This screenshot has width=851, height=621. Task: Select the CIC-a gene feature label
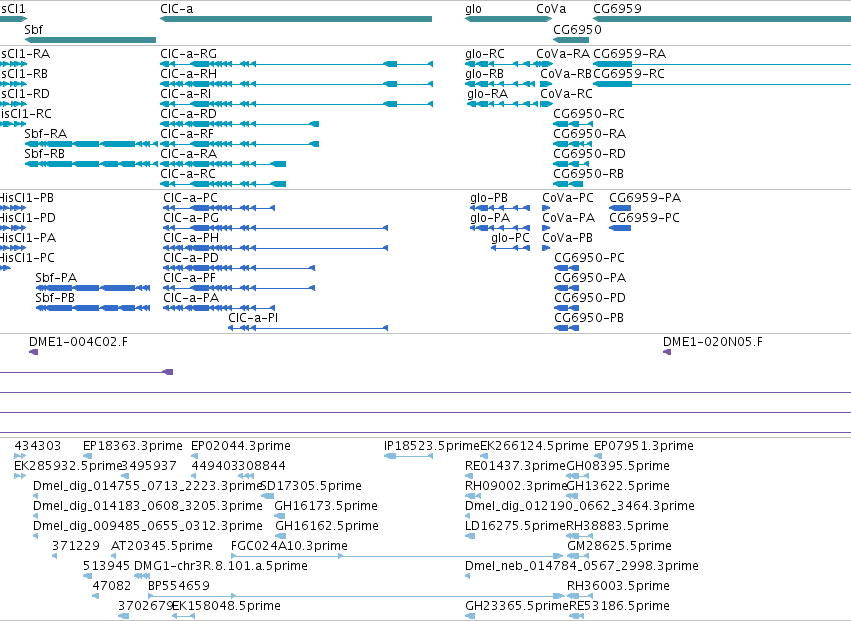pos(176,9)
